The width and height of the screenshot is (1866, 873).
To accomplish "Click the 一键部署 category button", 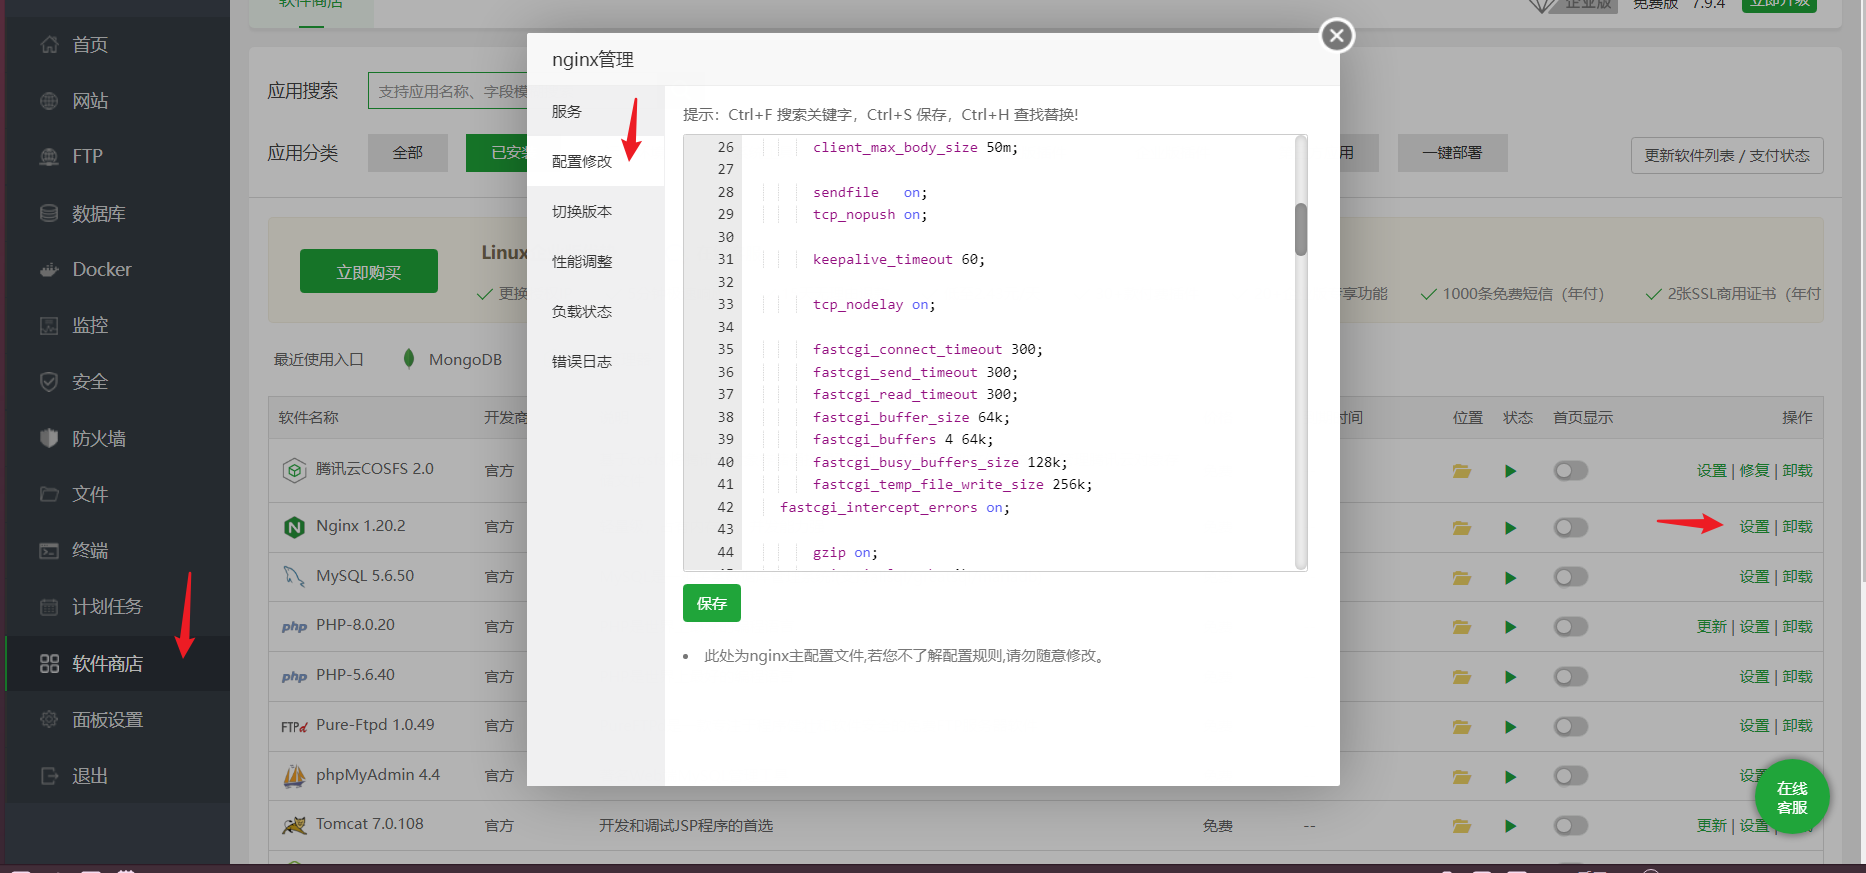I will coord(1452,153).
